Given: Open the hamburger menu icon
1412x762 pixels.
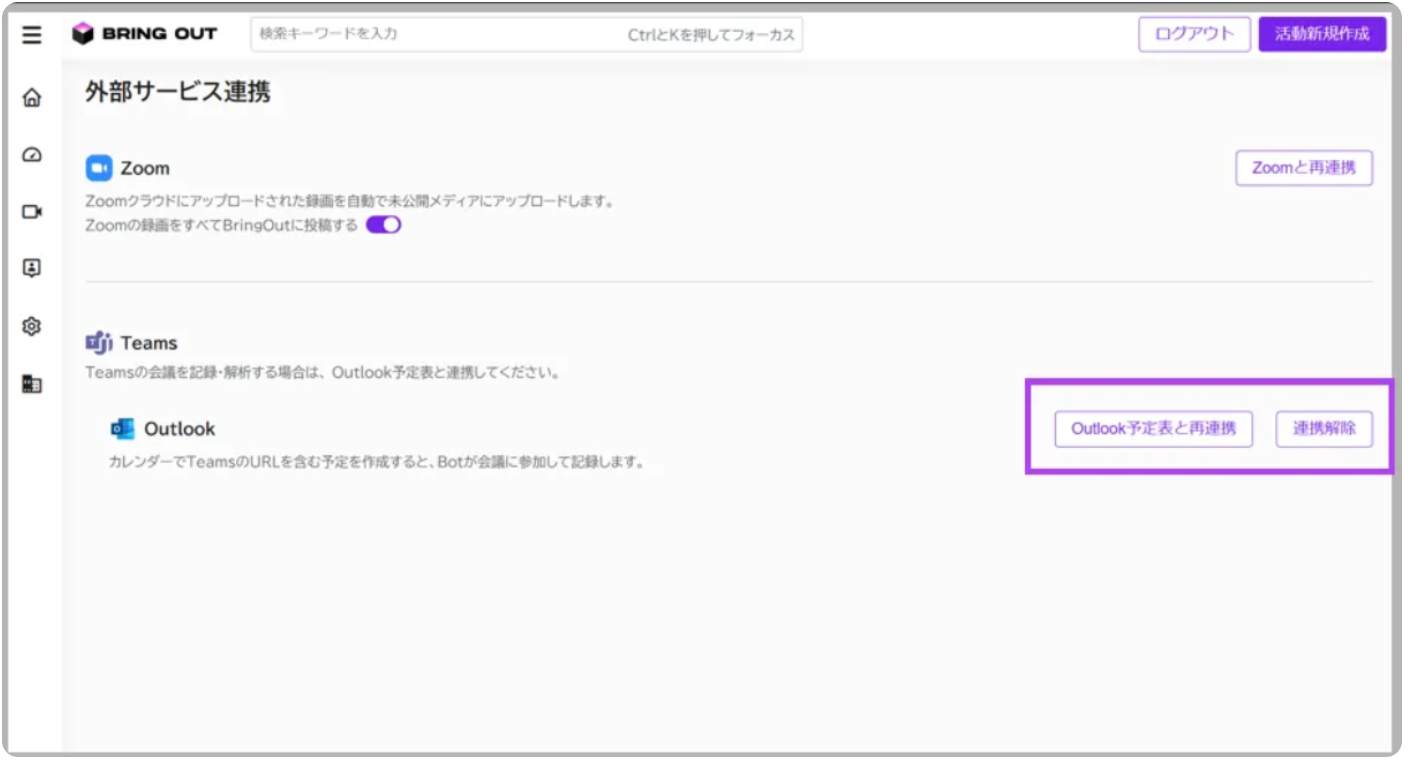Looking at the screenshot, I should point(32,35).
